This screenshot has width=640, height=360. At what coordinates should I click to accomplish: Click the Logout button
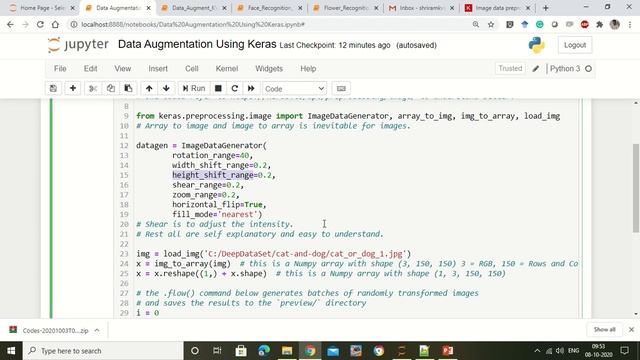click(x=575, y=45)
